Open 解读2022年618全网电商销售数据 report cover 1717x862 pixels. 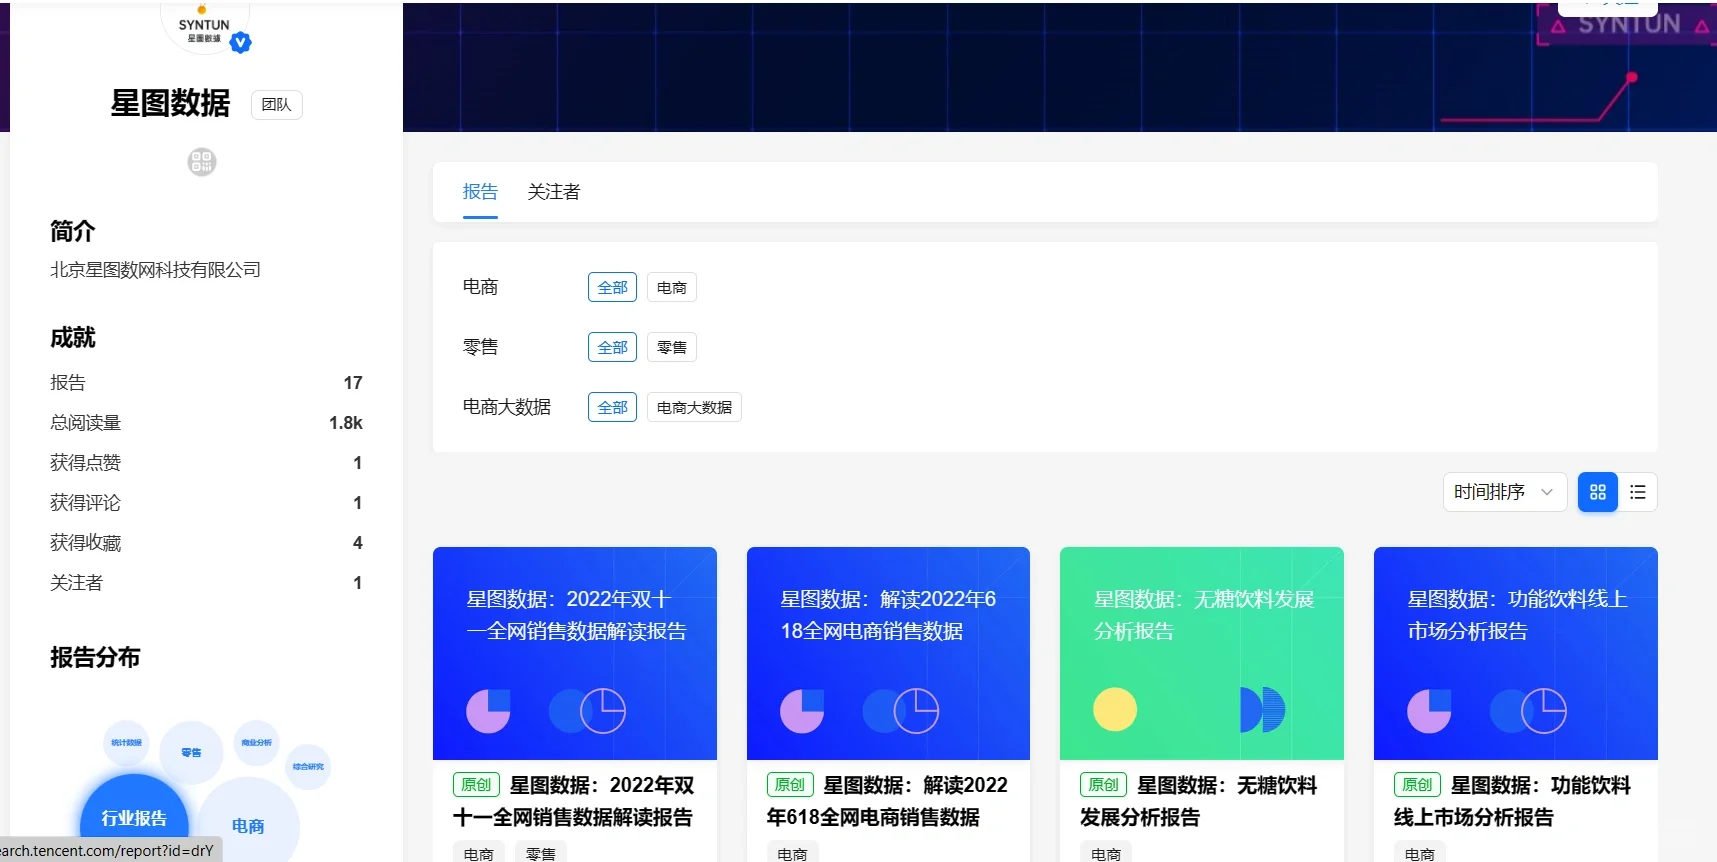[888, 653]
